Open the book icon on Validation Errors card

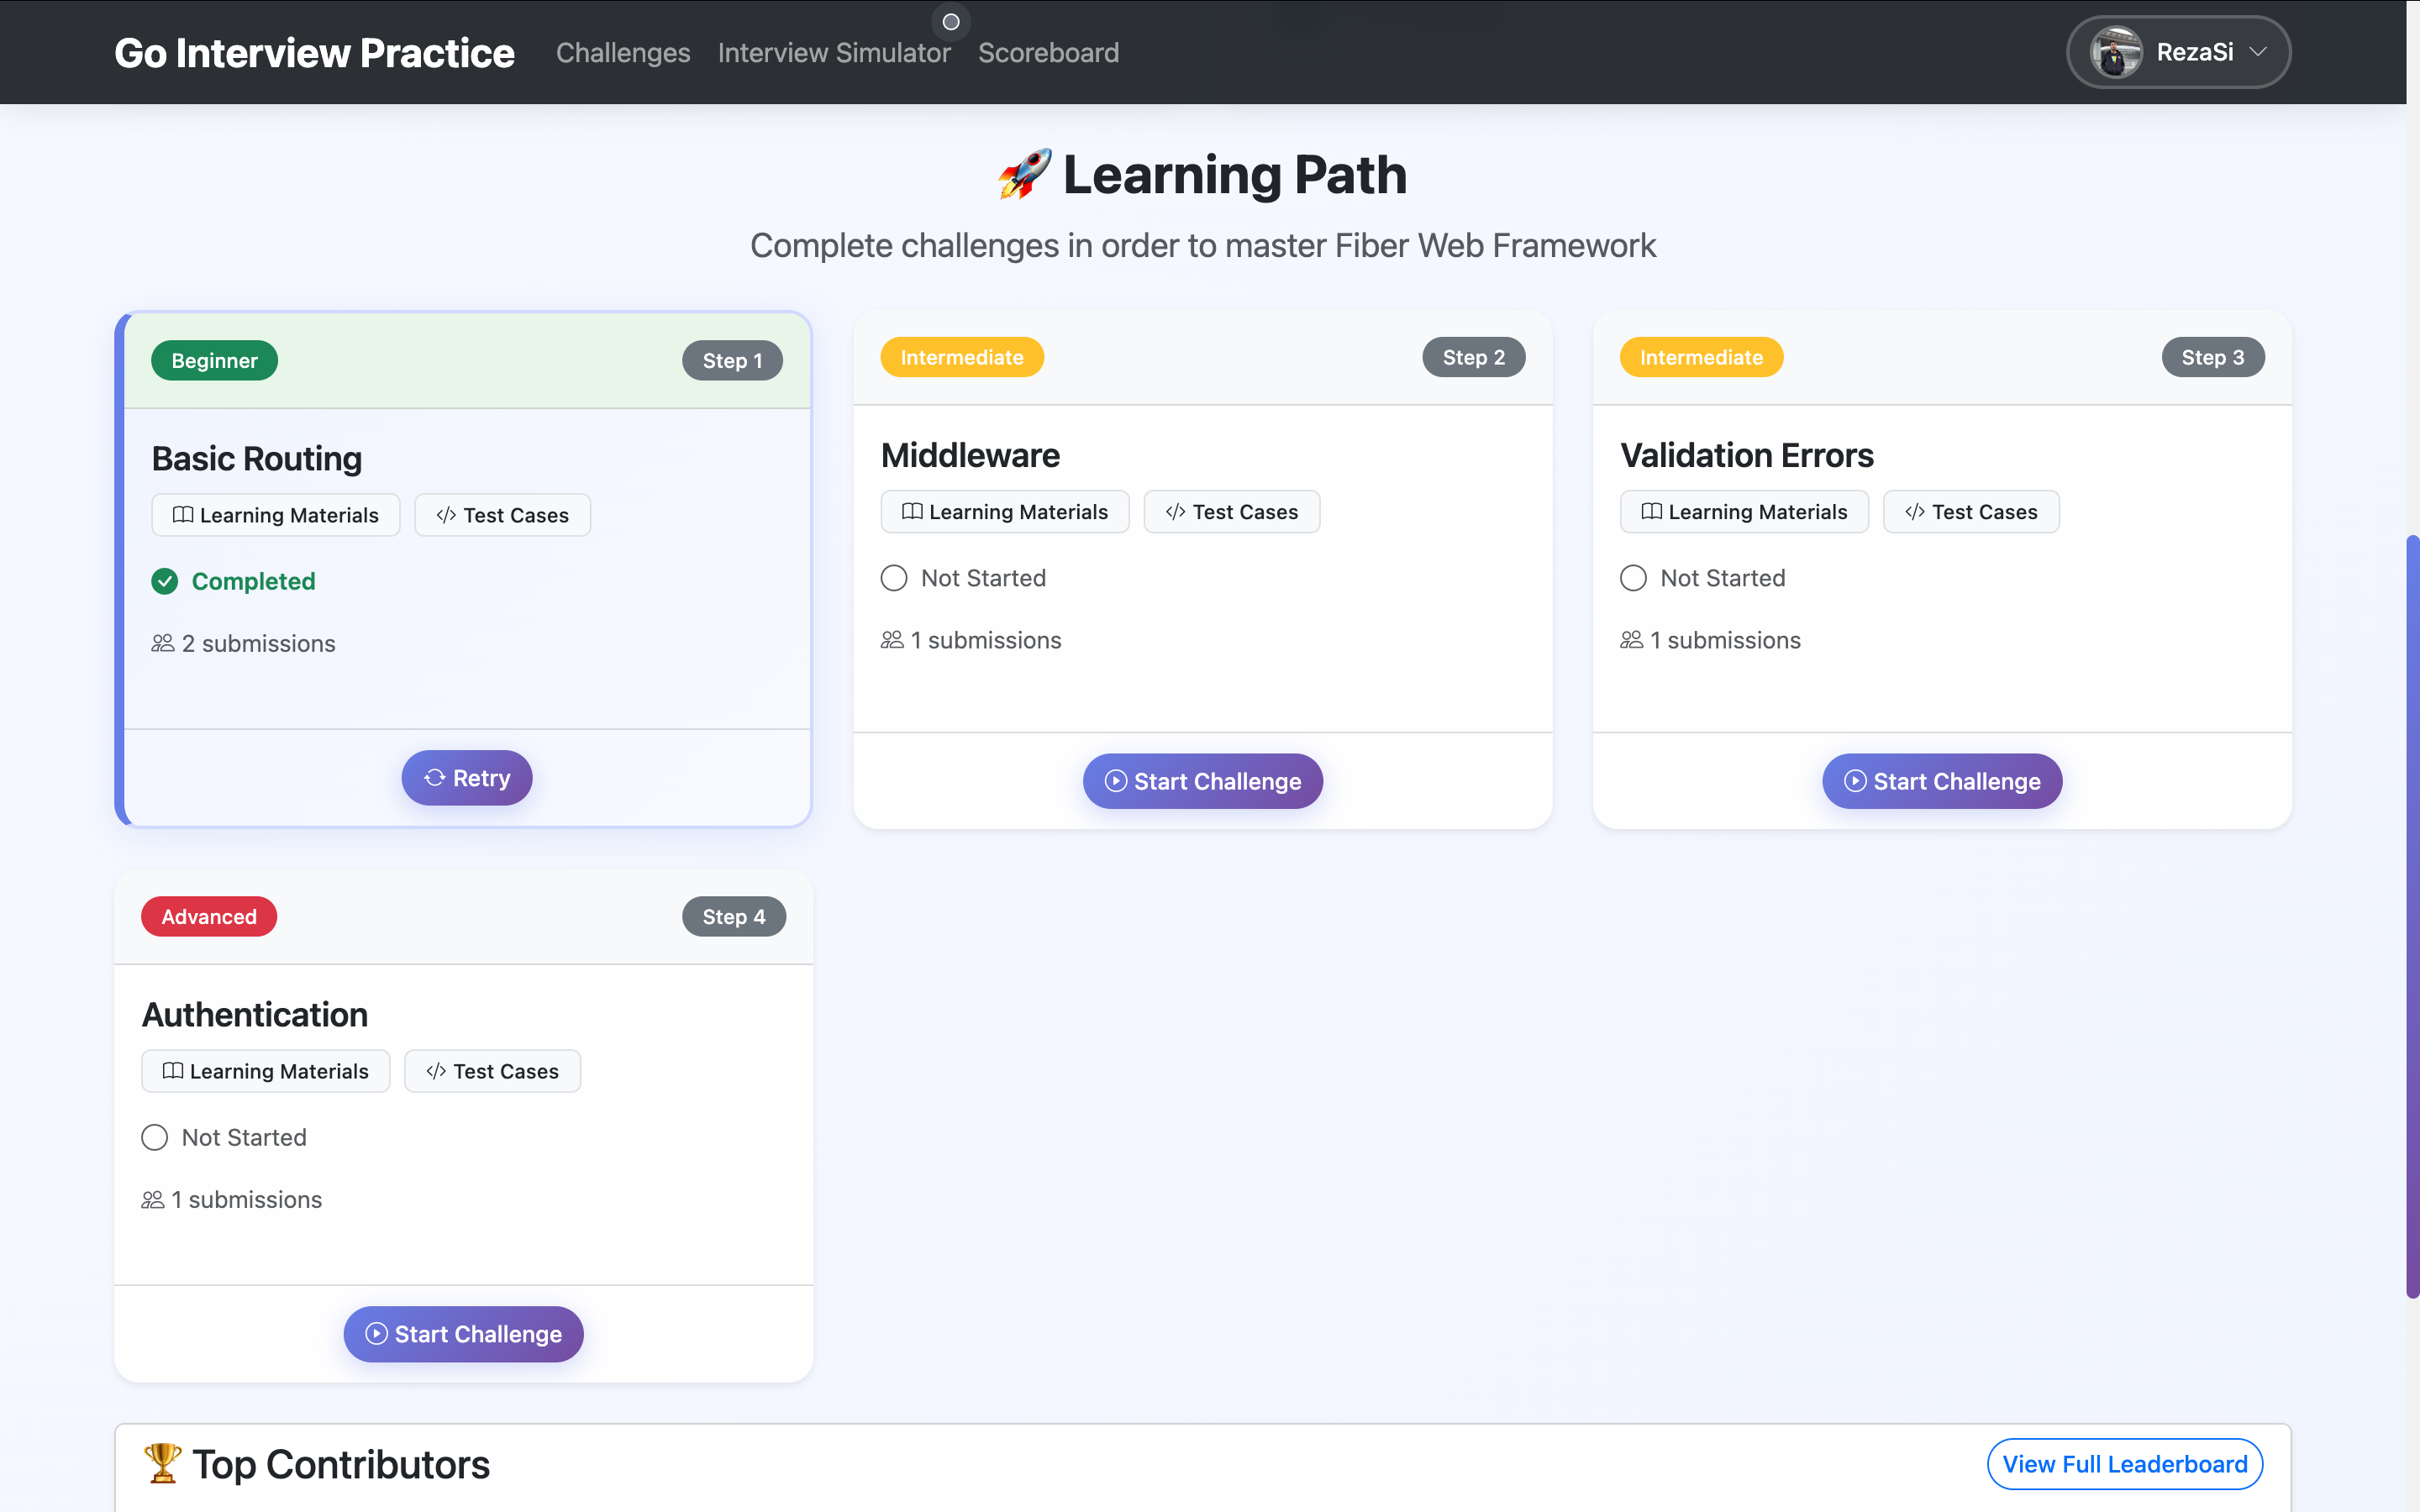pos(1651,511)
